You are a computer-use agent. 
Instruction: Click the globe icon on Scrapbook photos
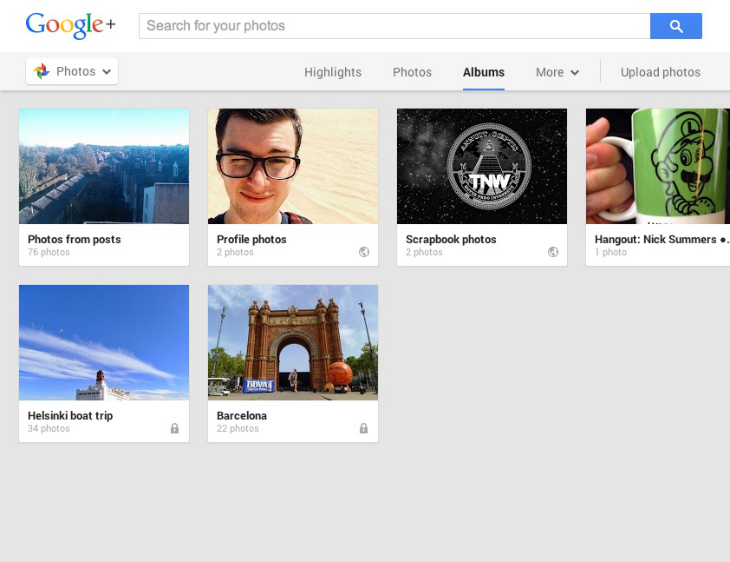coord(553,252)
